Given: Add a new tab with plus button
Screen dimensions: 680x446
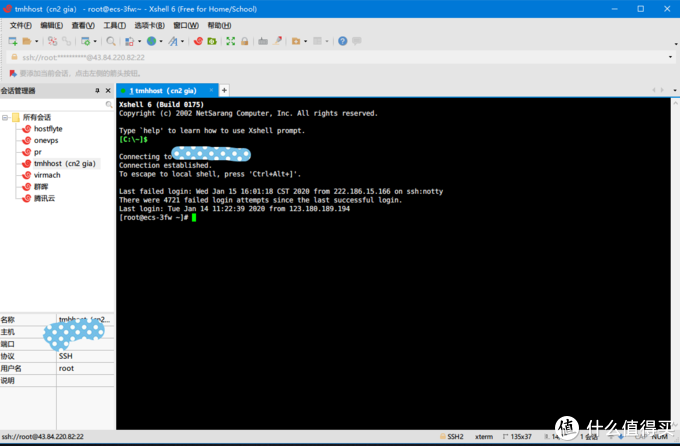Looking at the screenshot, I should click(225, 90).
